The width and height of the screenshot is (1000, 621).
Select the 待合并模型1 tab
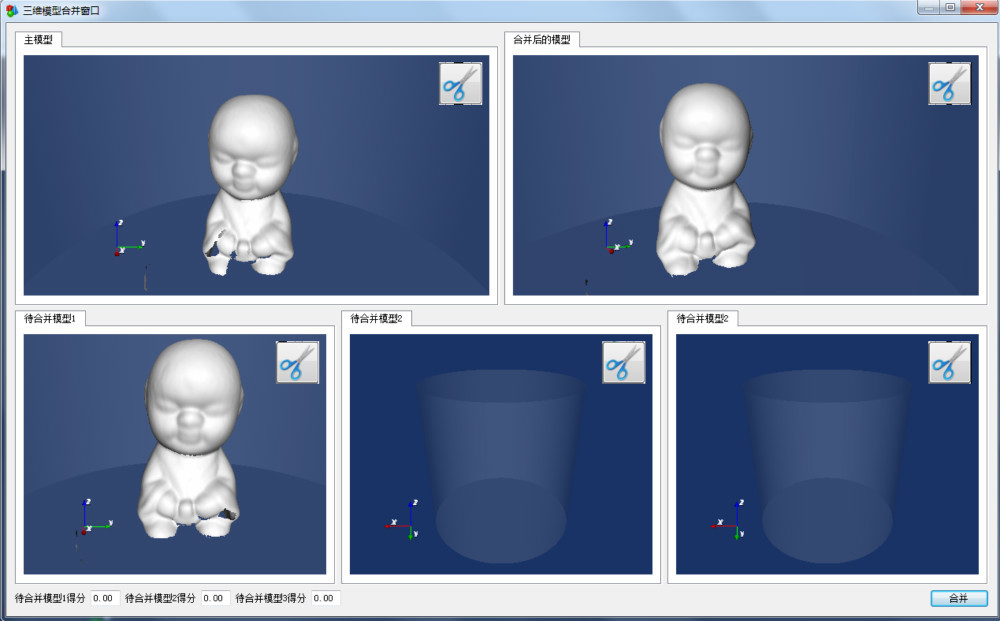tap(50, 318)
